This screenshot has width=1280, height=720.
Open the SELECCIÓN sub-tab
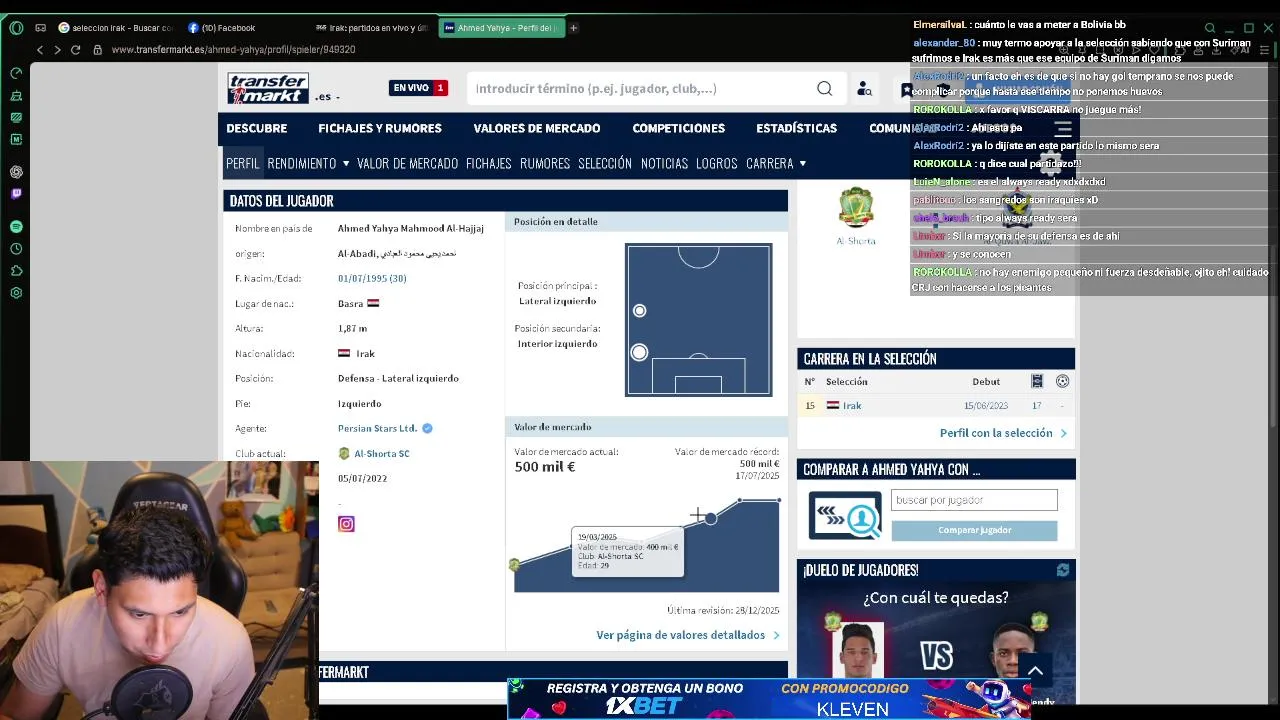(605, 163)
